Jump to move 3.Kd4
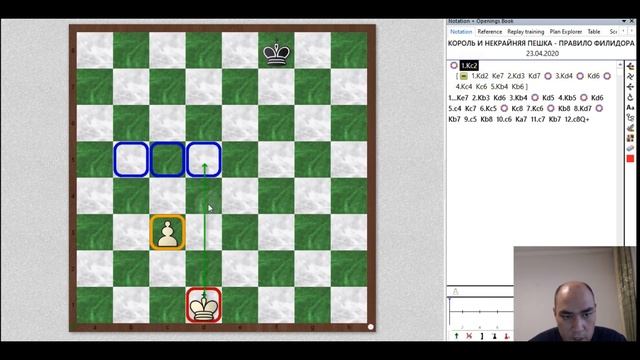The width and height of the screenshot is (640, 360). 564,76
